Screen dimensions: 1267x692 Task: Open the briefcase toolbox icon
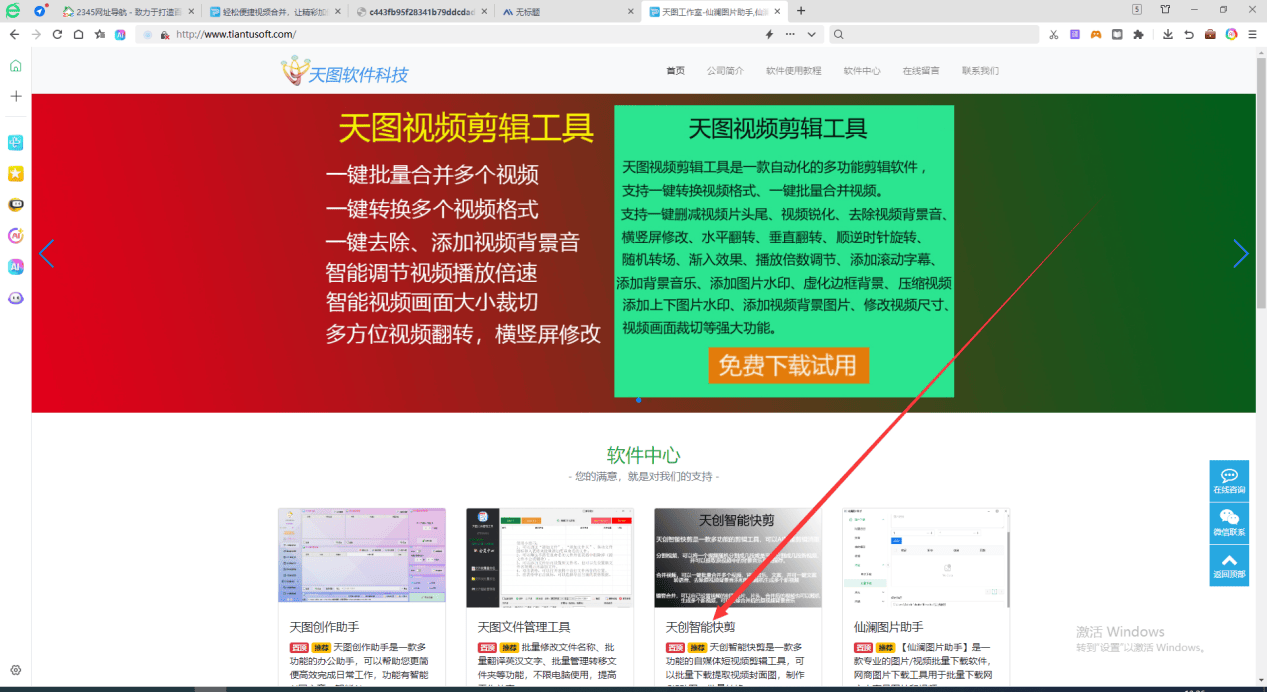(1210, 34)
